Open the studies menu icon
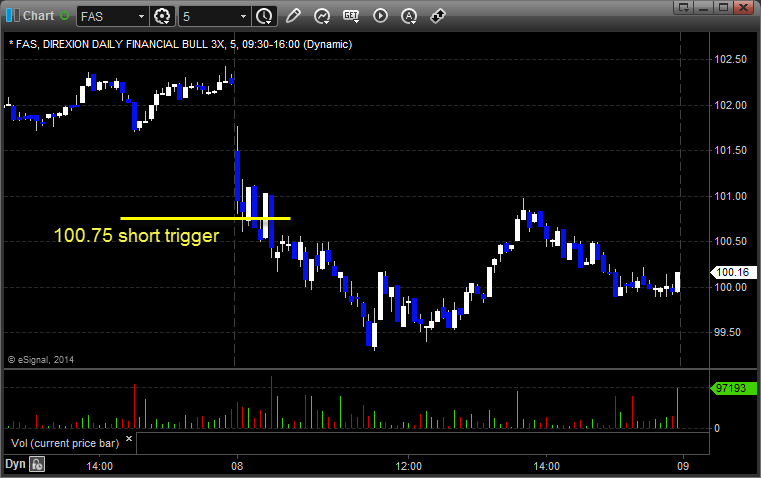761x478 pixels. [322, 16]
